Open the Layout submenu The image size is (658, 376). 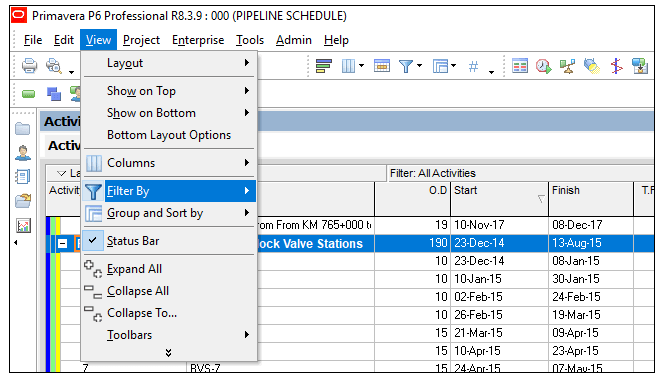coord(169,63)
